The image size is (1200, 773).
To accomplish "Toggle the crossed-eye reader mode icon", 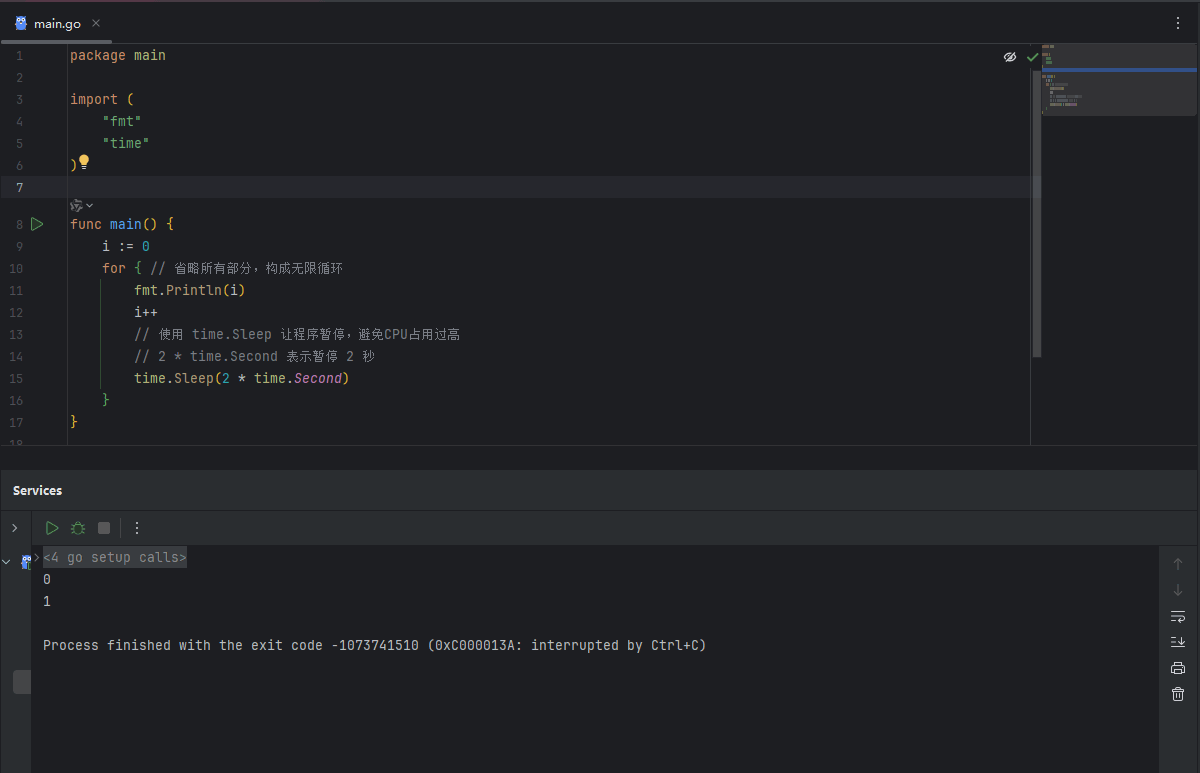I will pos(1010,57).
